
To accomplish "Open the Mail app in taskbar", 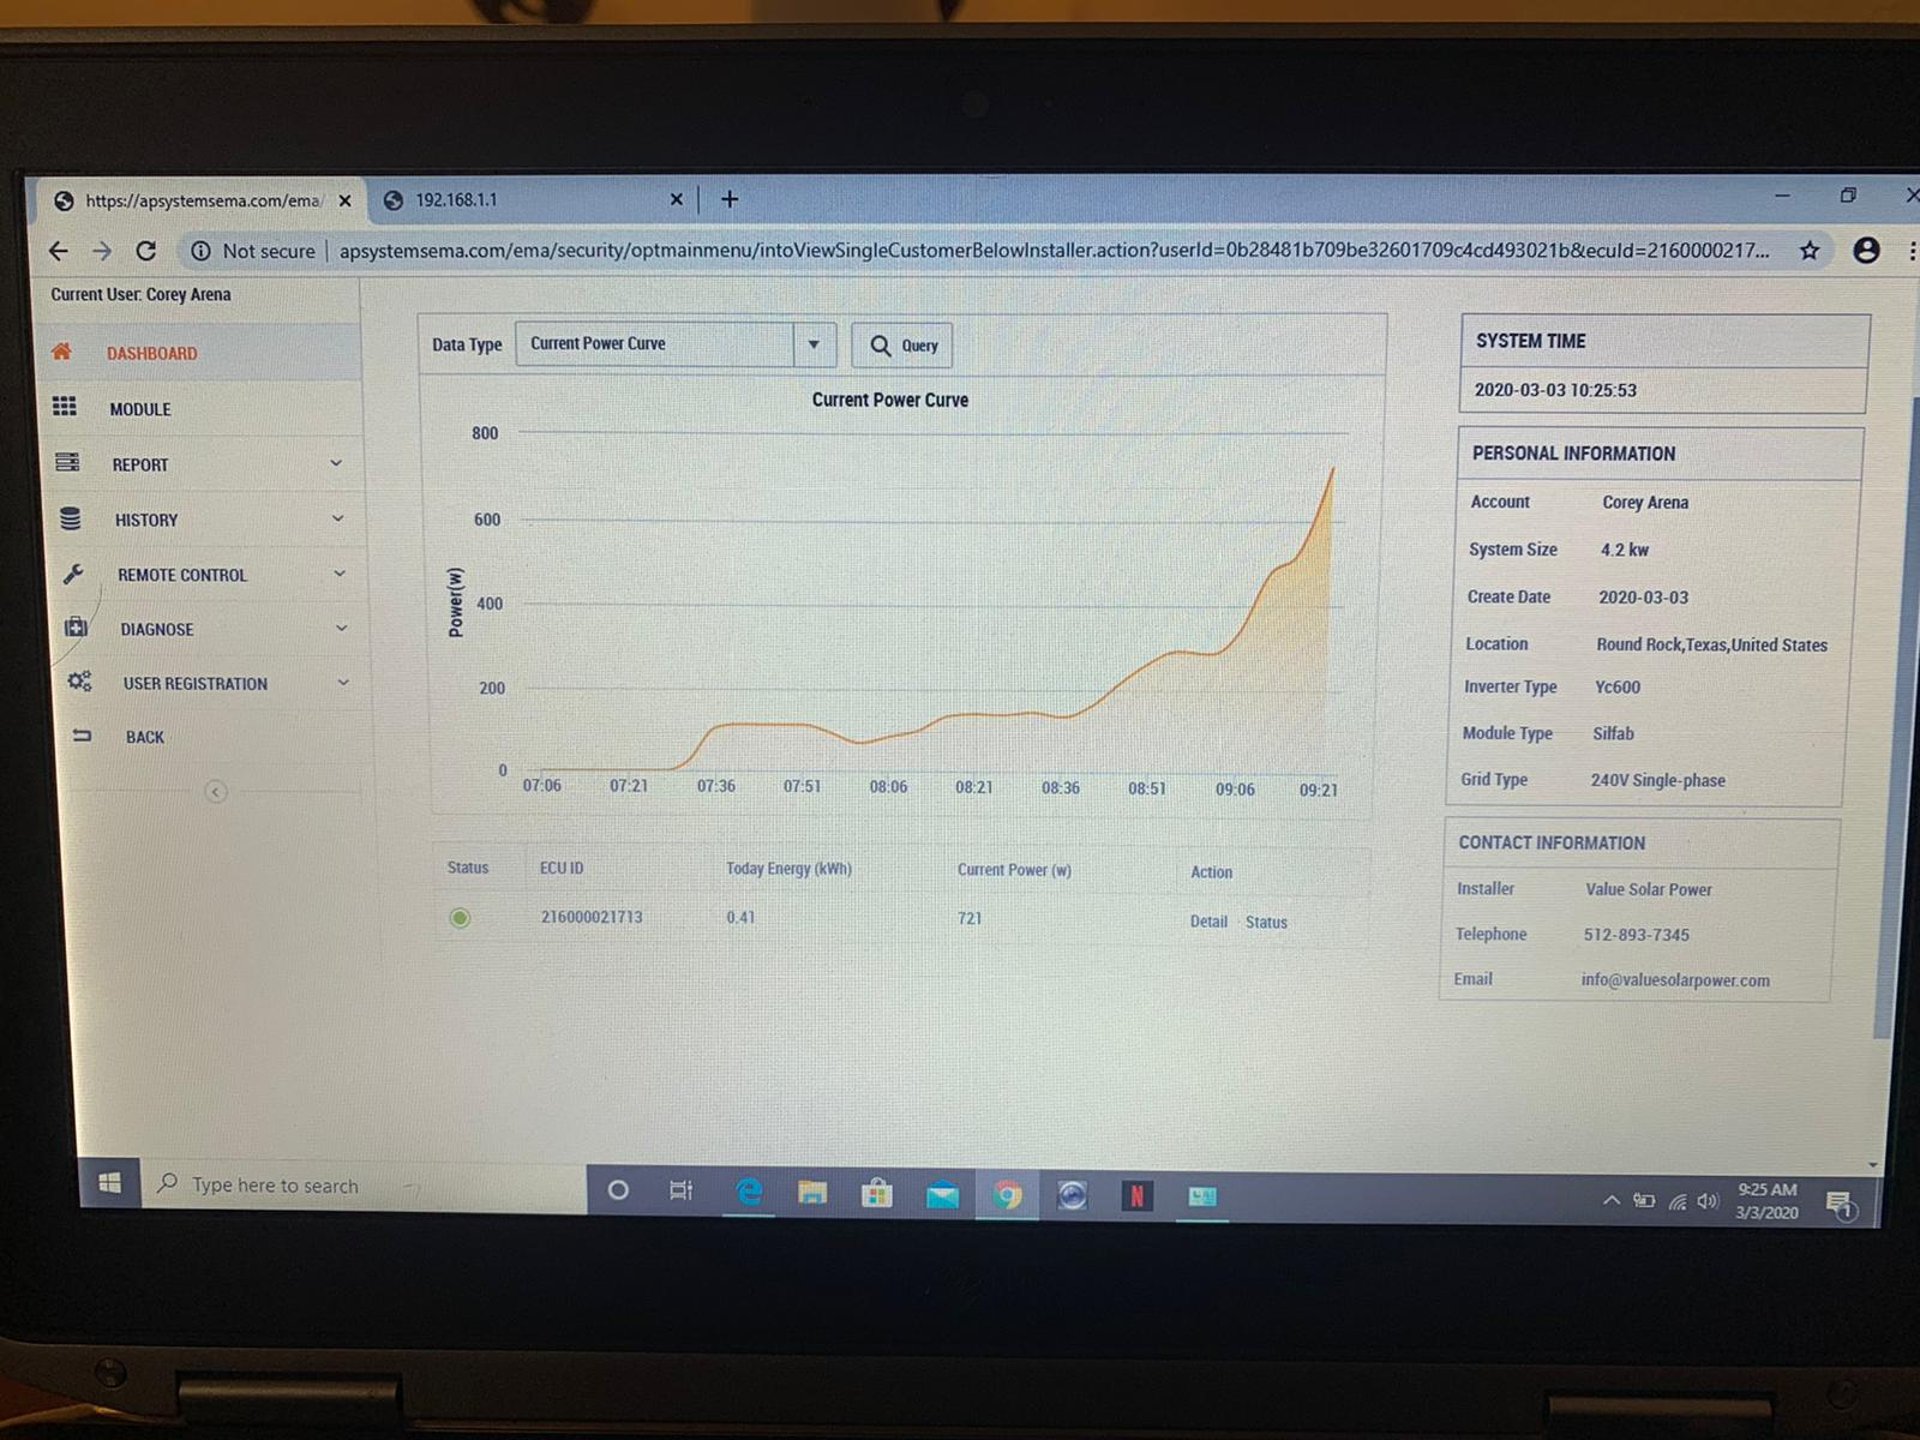I will 942,1194.
